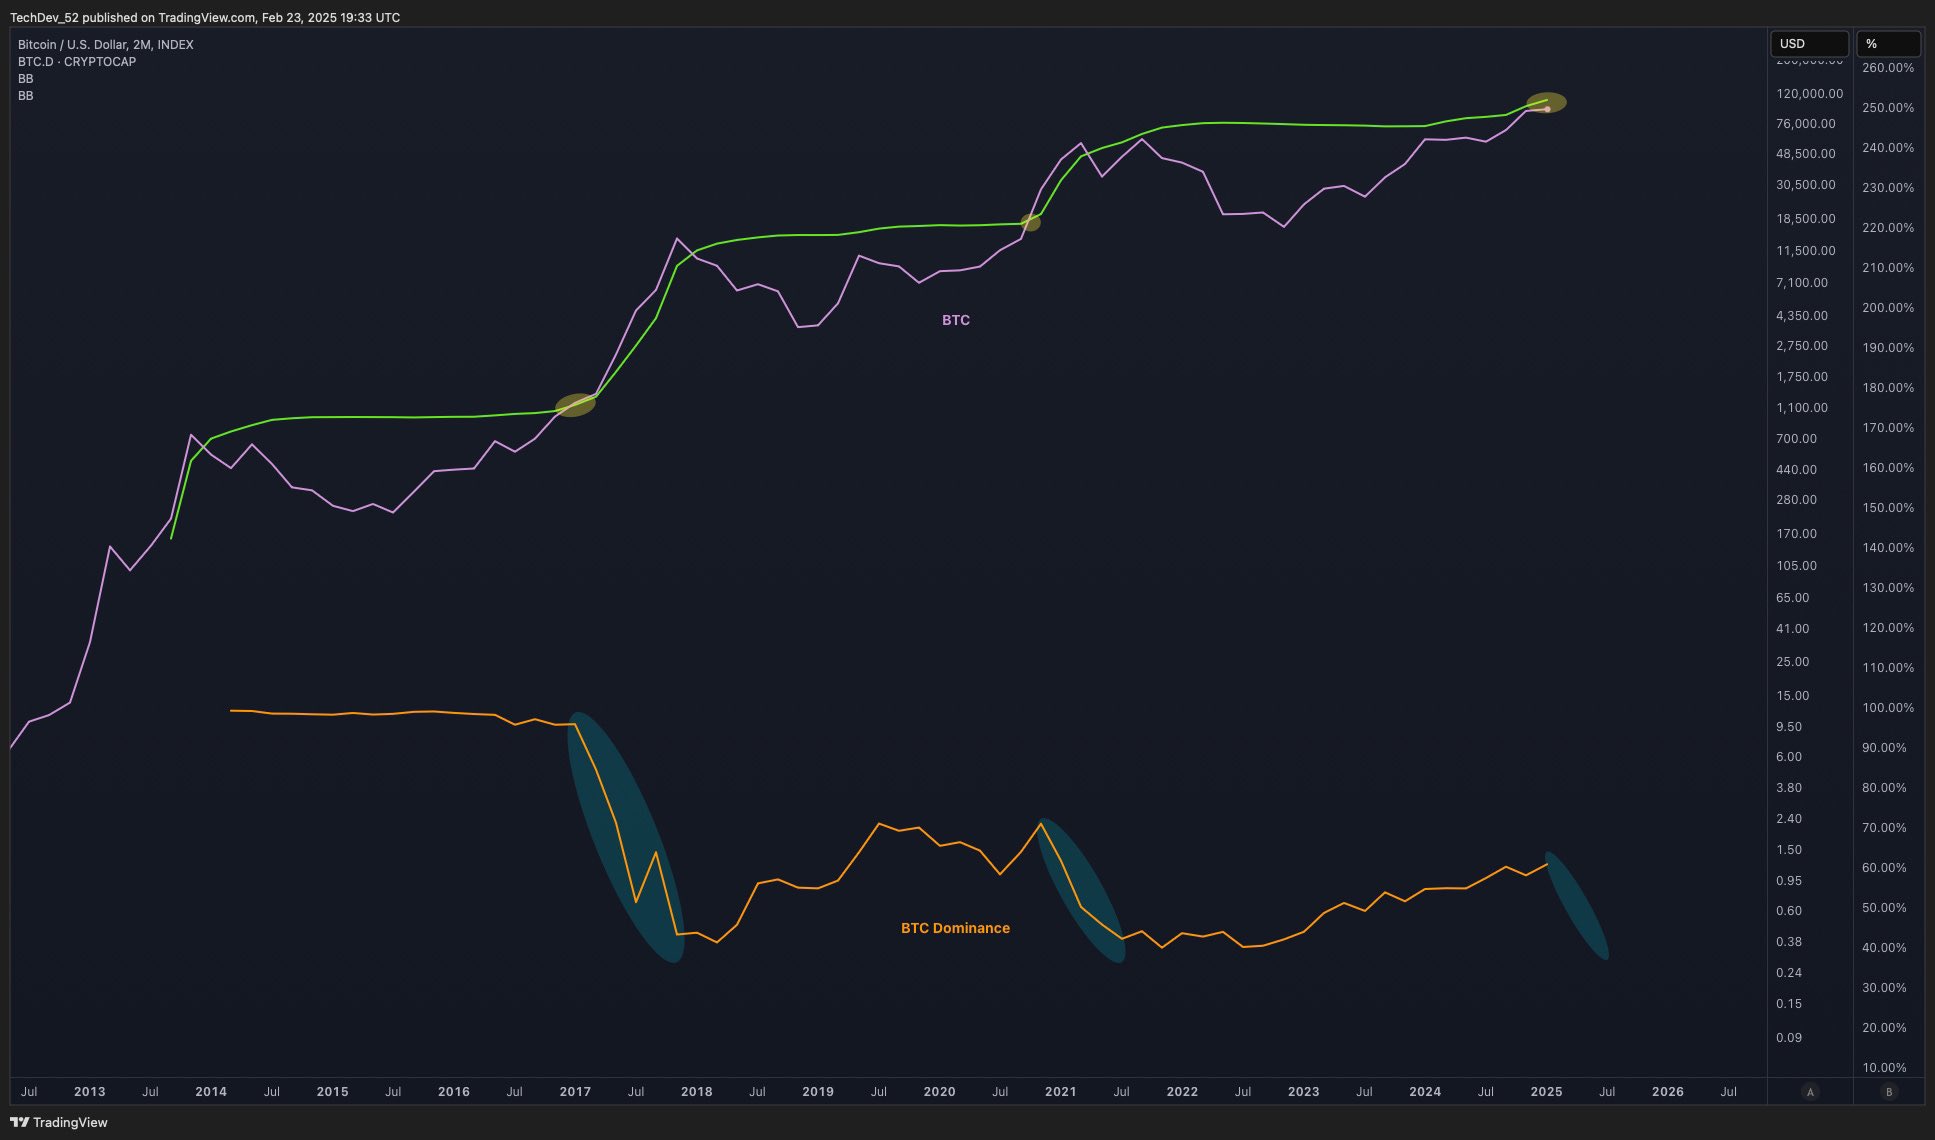
Task: Click the 100.00% label on percent axis
Action: click(x=1887, y=708)
